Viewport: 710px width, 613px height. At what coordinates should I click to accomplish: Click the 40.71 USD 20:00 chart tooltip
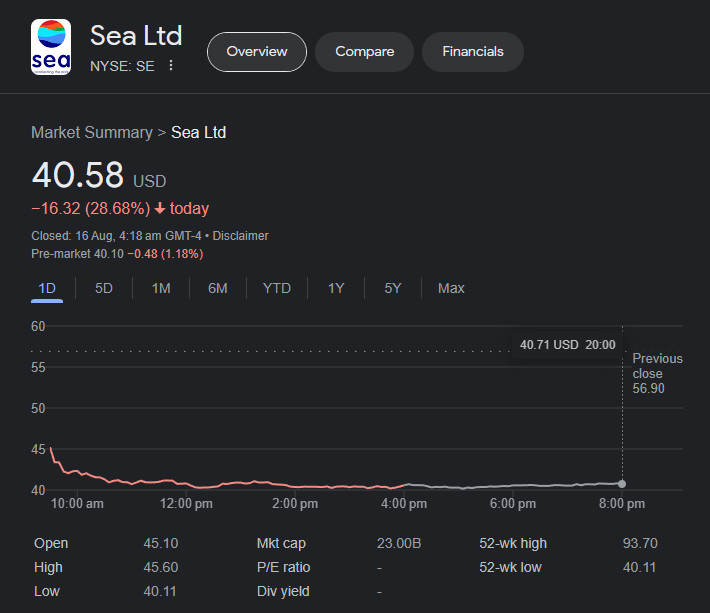tap(567, 345)
